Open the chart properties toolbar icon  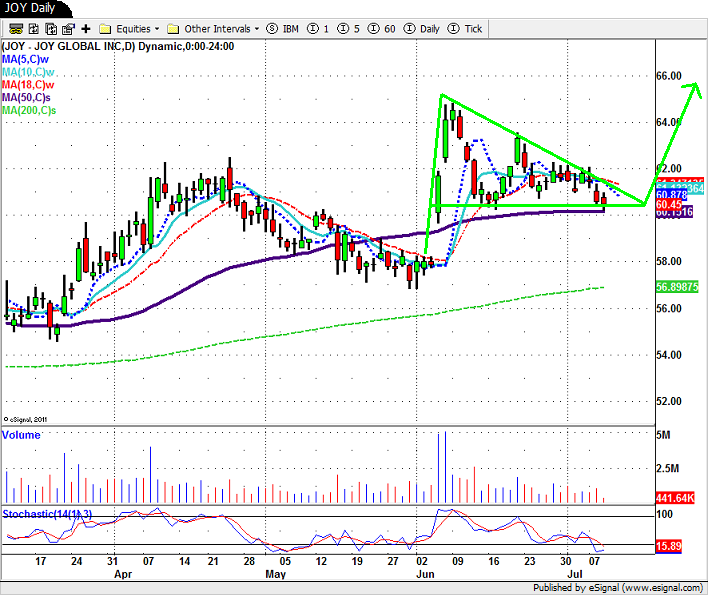coord(68,29)
